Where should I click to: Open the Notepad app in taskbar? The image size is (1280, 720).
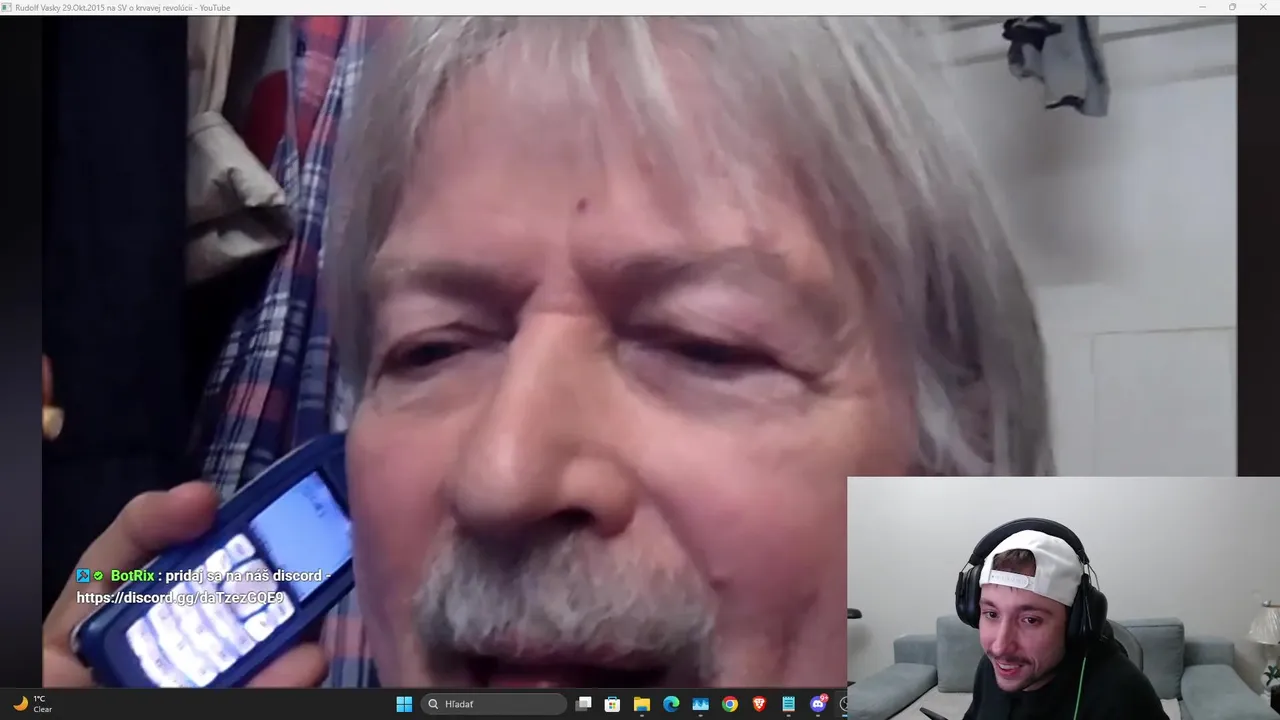[x=788, y=704]
